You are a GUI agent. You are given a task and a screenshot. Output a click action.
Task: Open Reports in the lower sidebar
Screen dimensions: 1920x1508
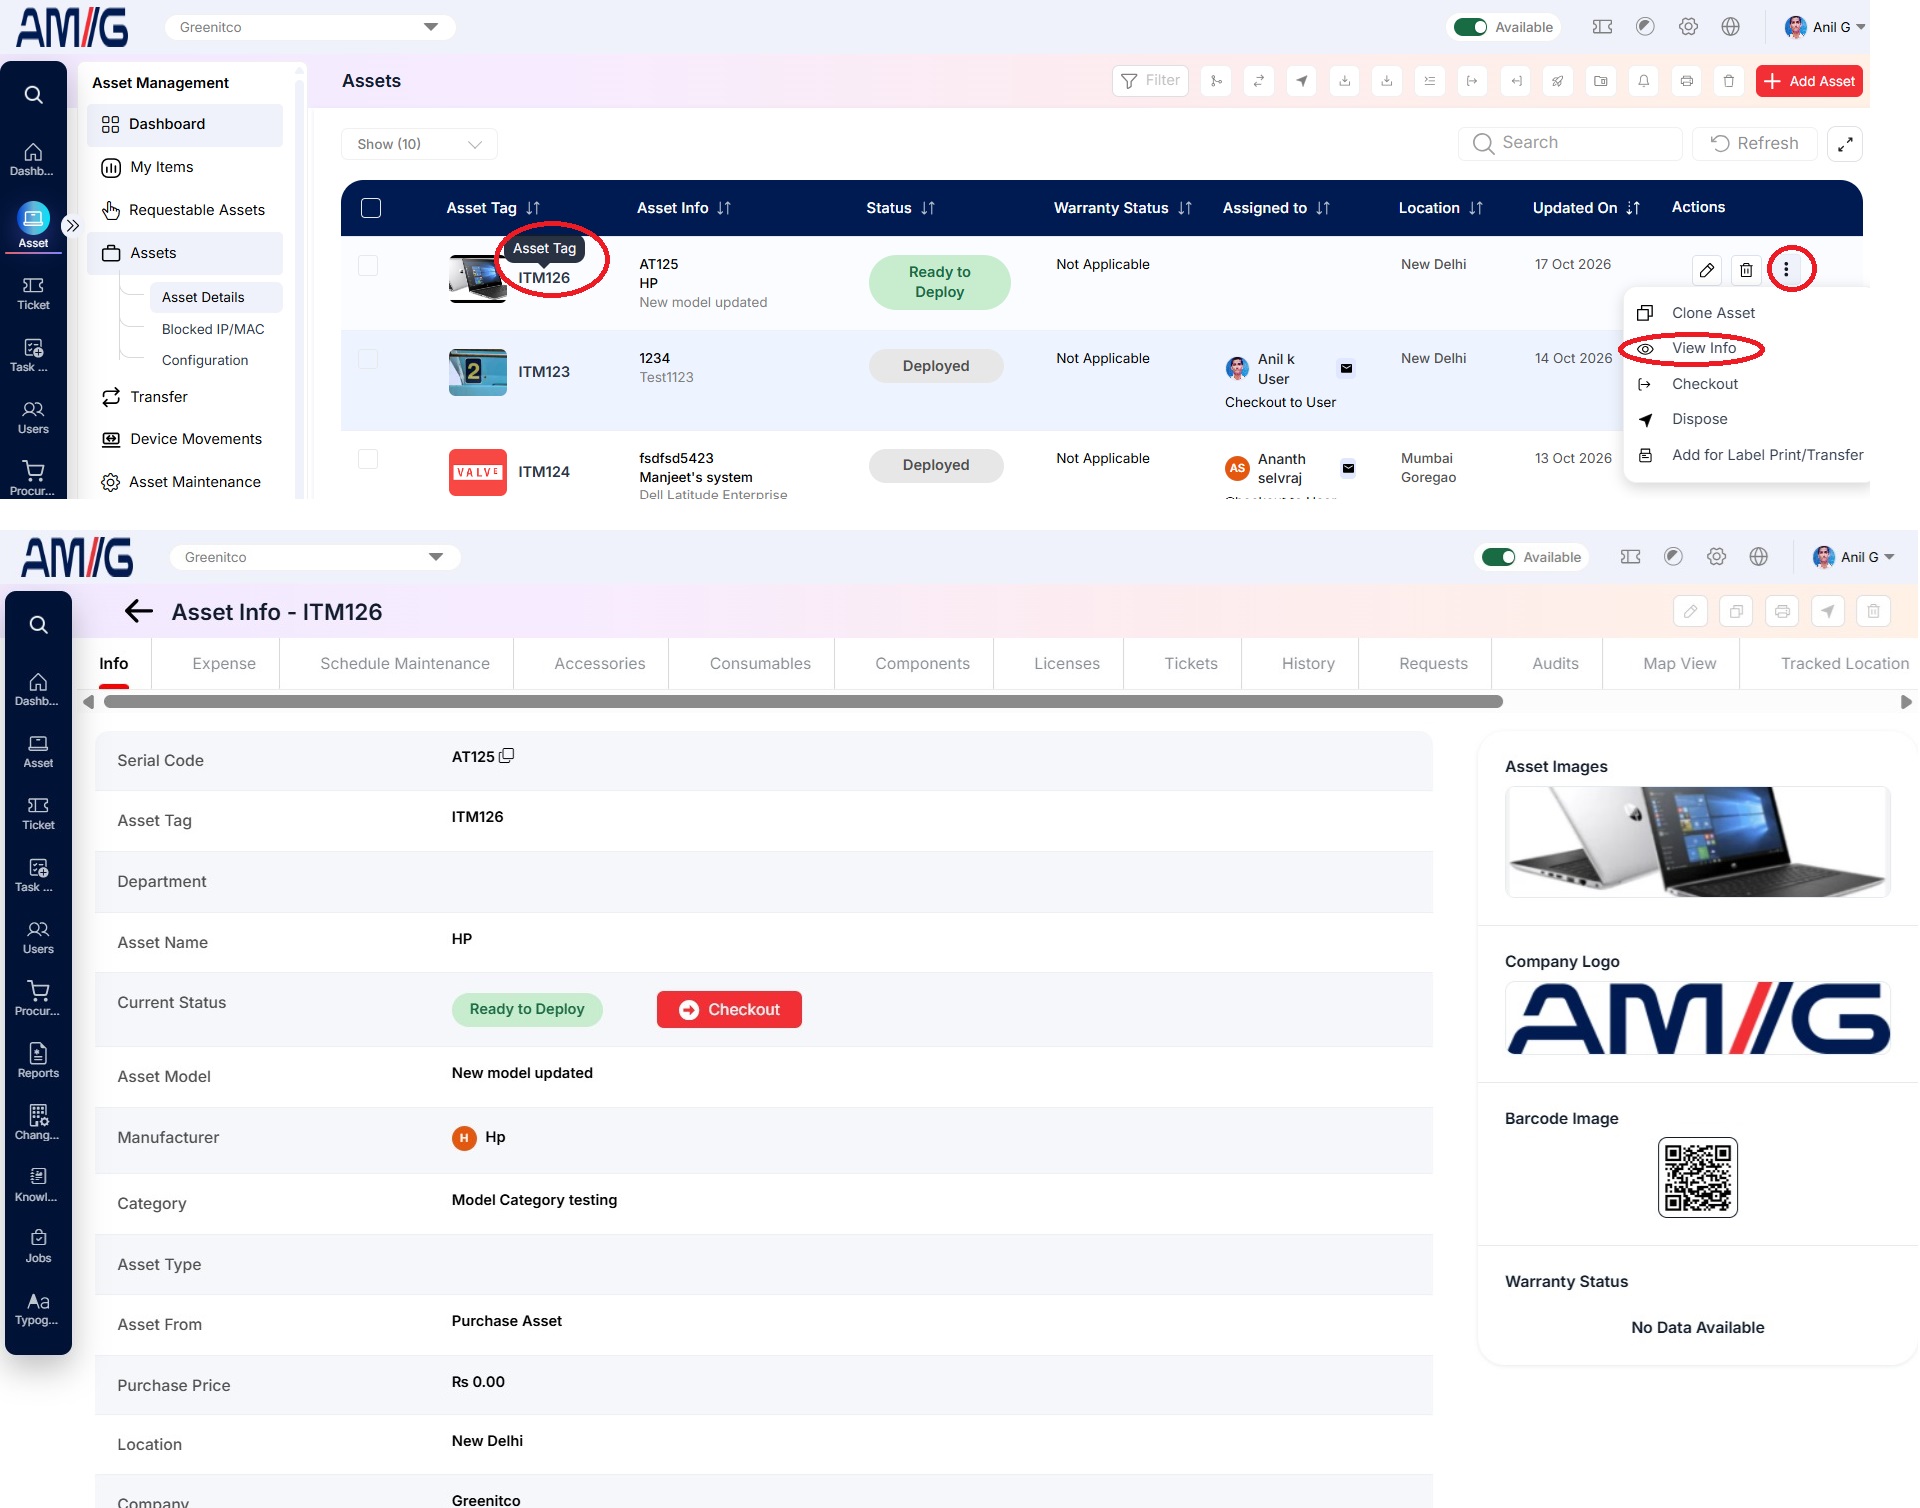pyautogui.click(x=38, y=1060)
